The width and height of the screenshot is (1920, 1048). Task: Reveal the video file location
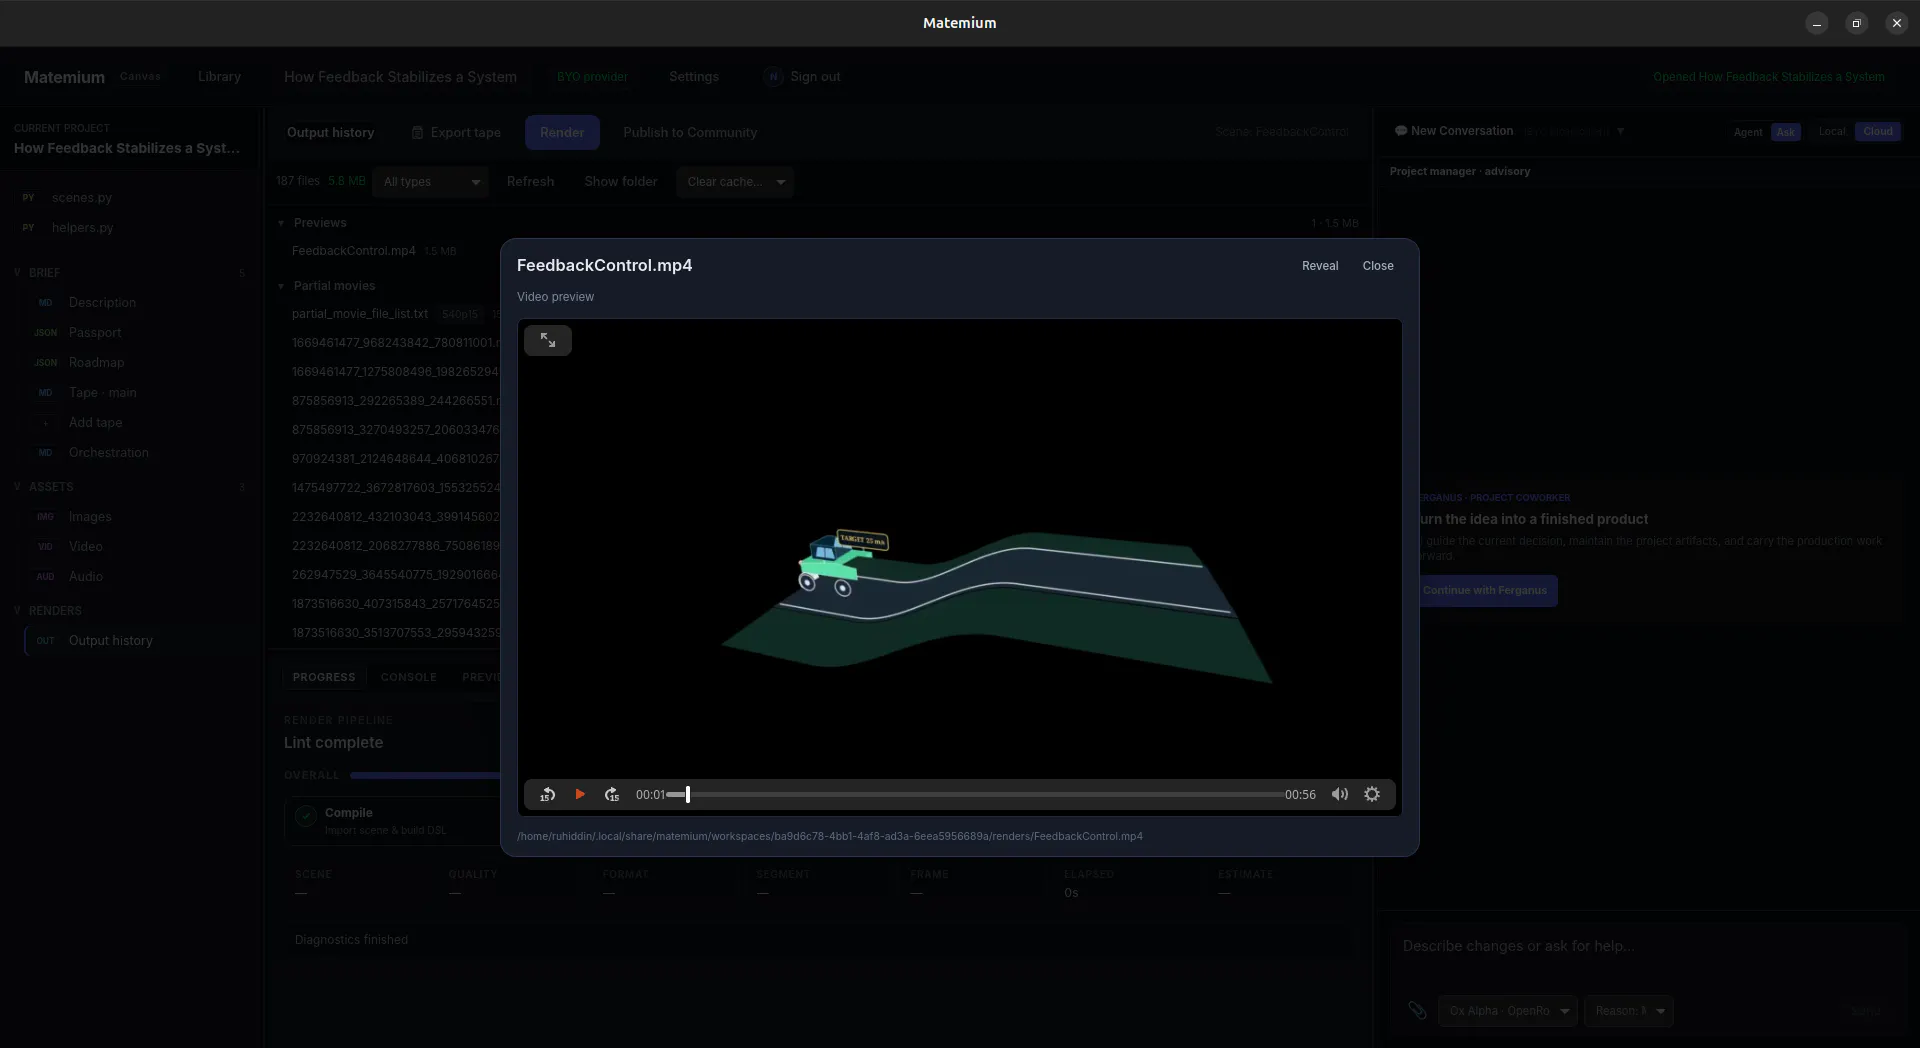pyautogui.click(x=1320, y=266)
